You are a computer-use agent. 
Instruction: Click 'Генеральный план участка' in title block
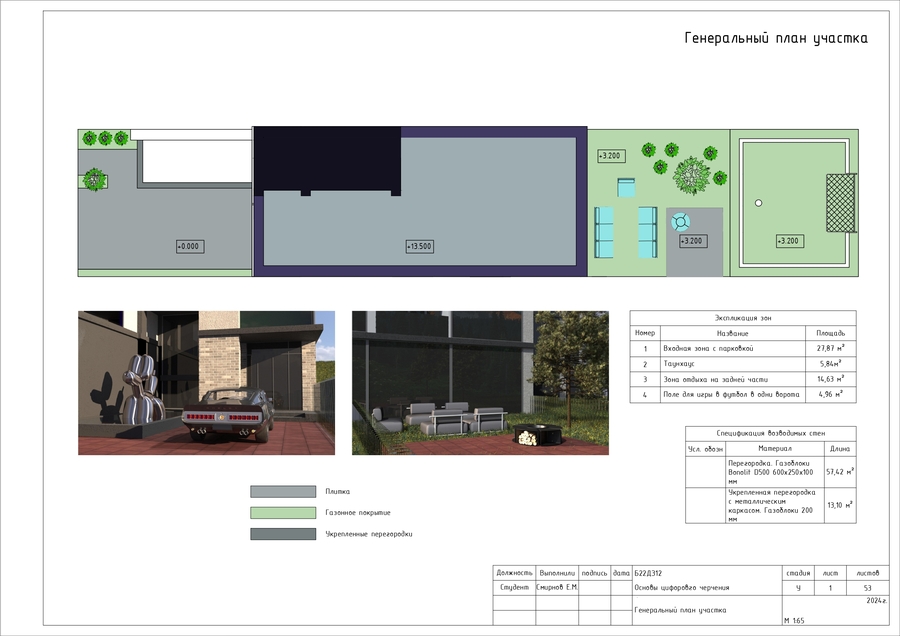(x=680, y=610)
